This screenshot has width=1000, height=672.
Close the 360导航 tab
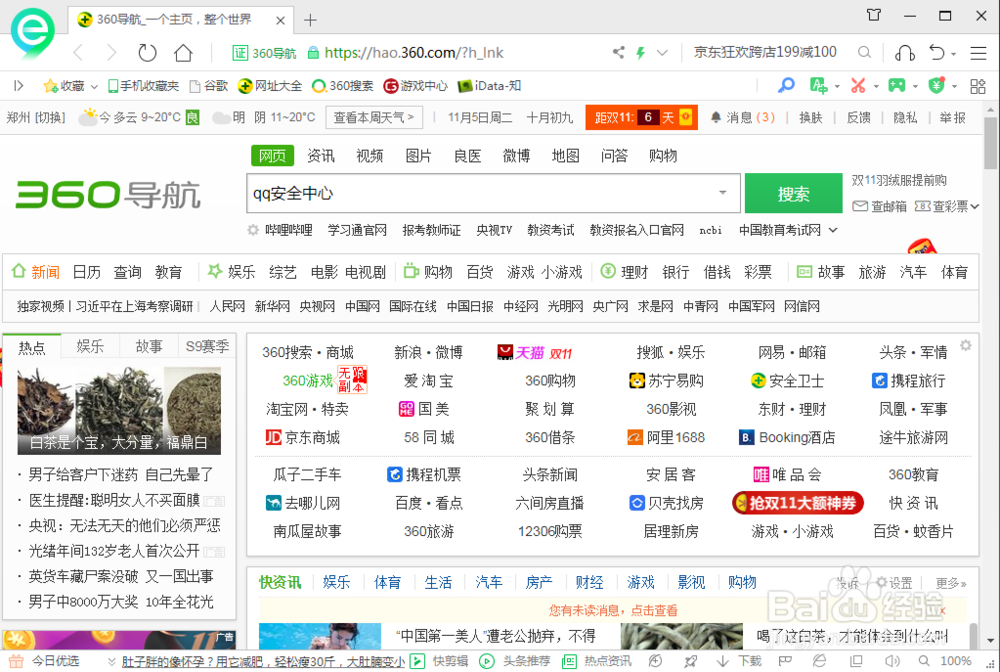pyautogui.click(x=280, y=20)
